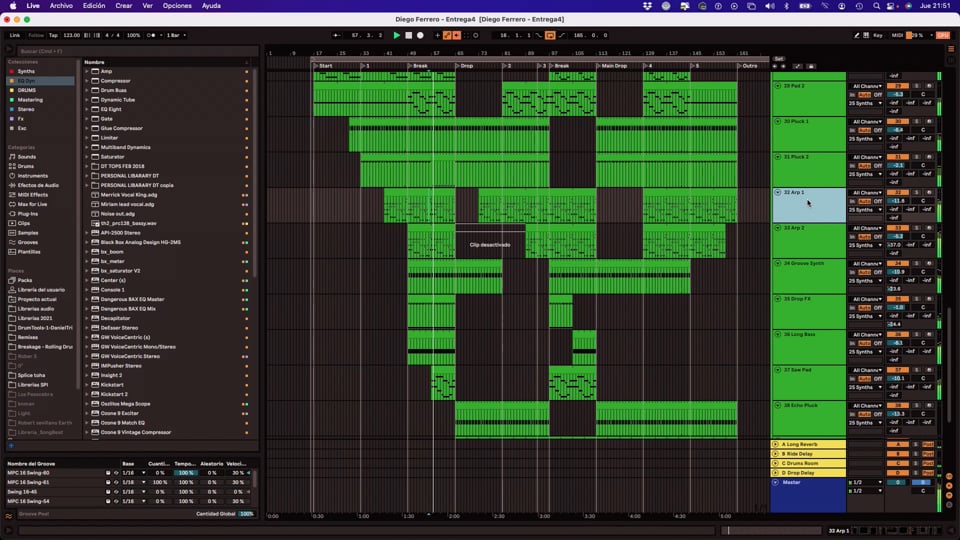The width and height of the screenshot is (960, 540).
Task: Solo the 33 Arp 2 track
Action: coord(917,228)
